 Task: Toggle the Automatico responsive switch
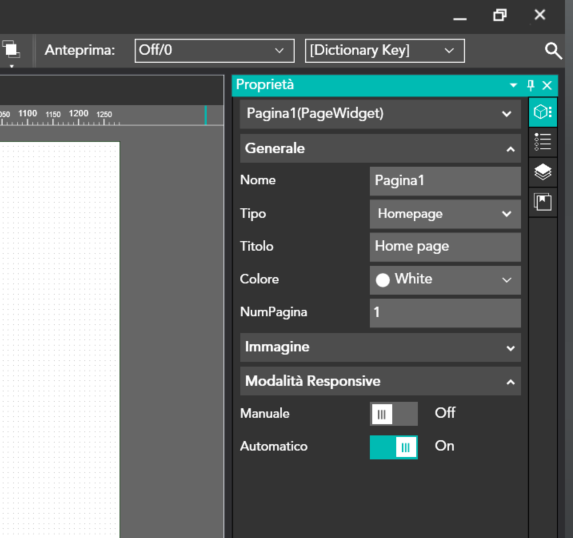(394, 447)
